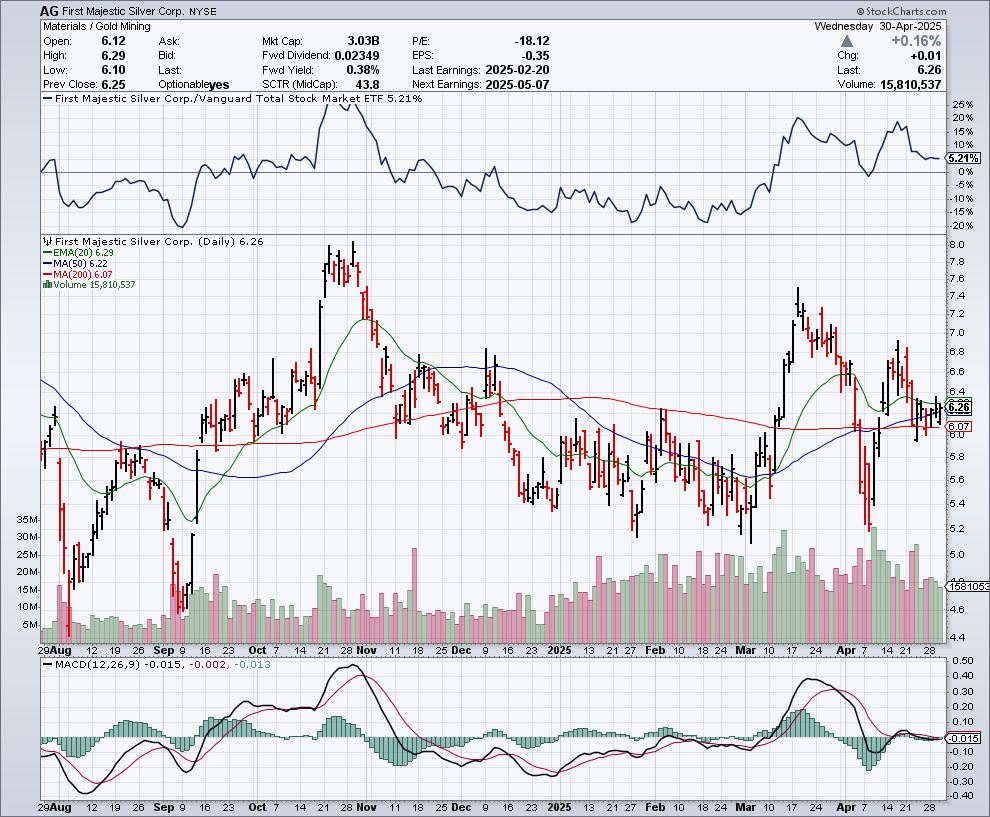Click the line marker before the Vanguard ratio title
This screenshot has height=817, width=990.
coord(45,99)
